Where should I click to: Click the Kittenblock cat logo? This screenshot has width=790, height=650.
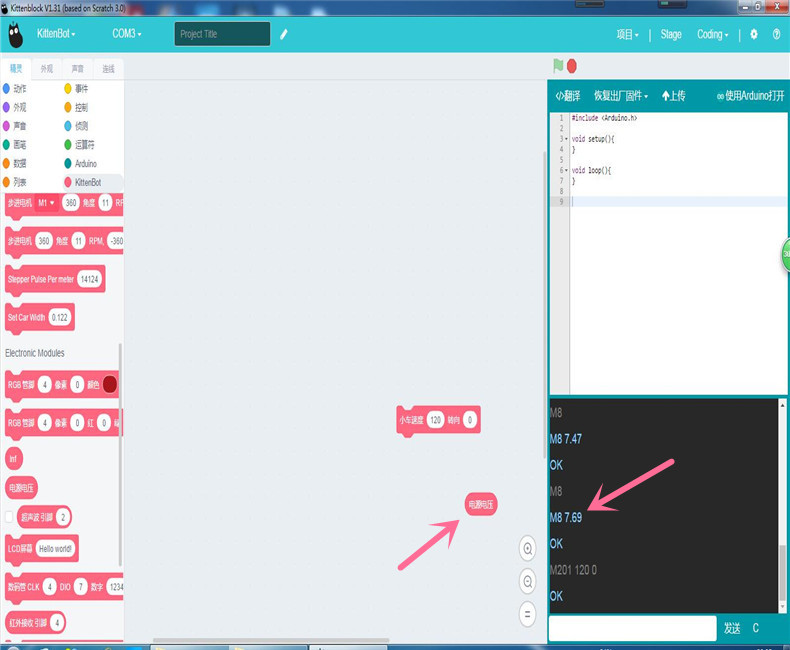tap(15, 35)
